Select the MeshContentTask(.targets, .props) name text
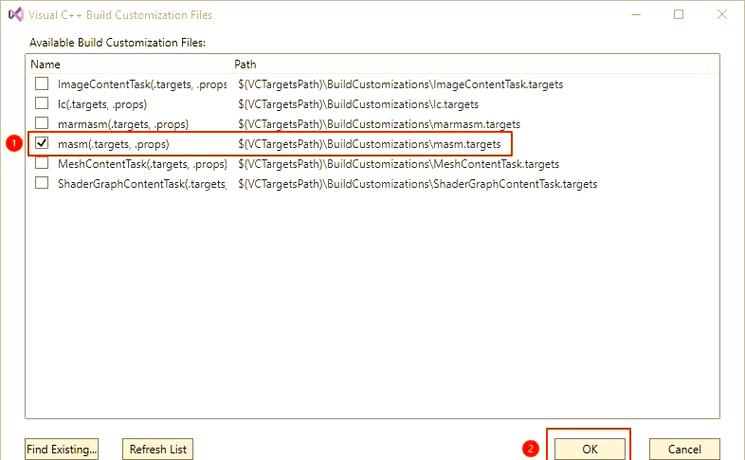 (x=143, y=164)
